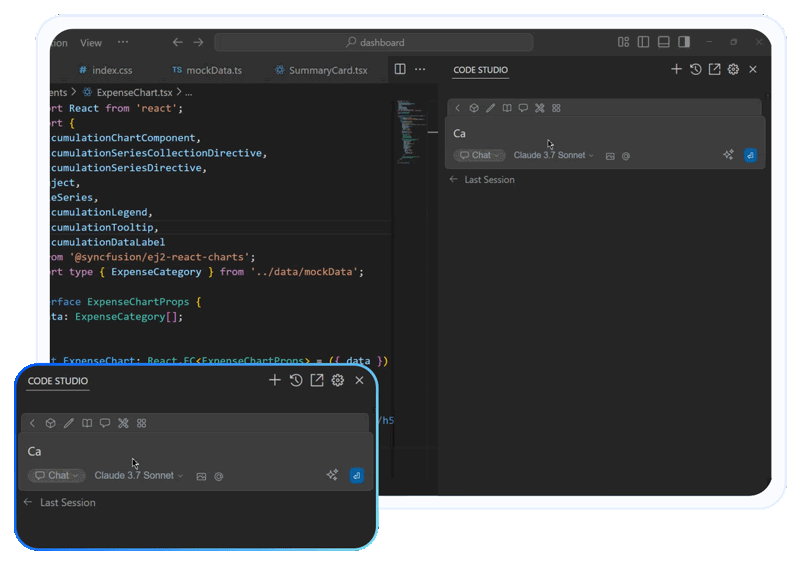Open the View menu
This screenshot has height=564, width=800.
pyautogui.click(x=91, y=43)
